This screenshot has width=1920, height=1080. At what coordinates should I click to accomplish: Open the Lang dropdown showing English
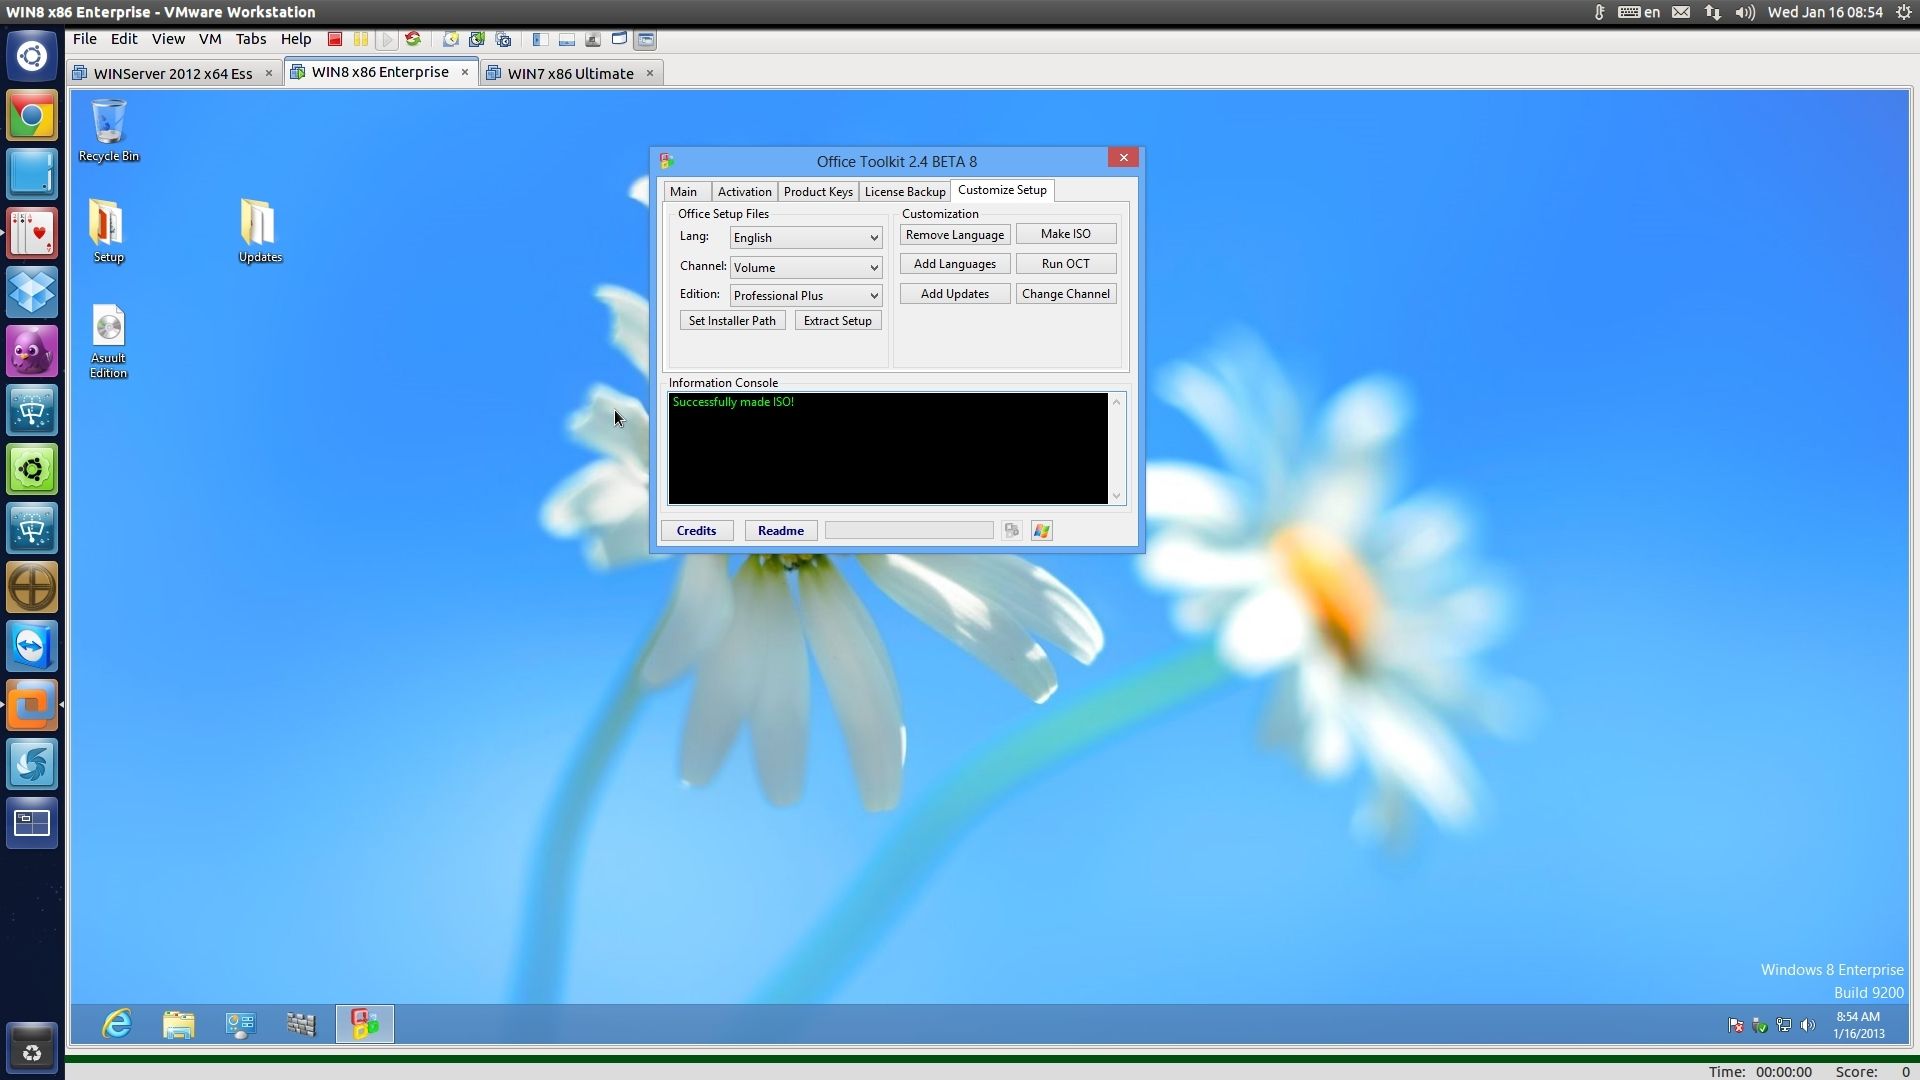805,238
